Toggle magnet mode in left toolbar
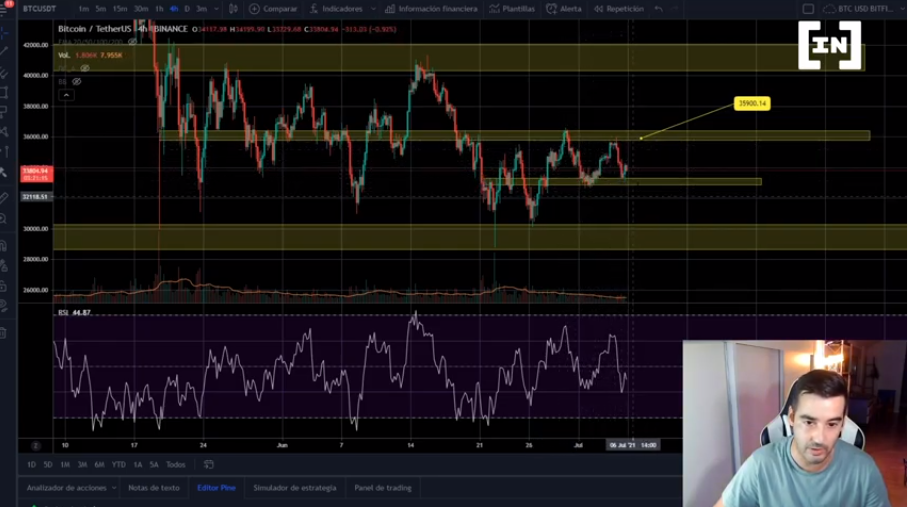Viewport: 908px width, 507px height. coord(3,245)
